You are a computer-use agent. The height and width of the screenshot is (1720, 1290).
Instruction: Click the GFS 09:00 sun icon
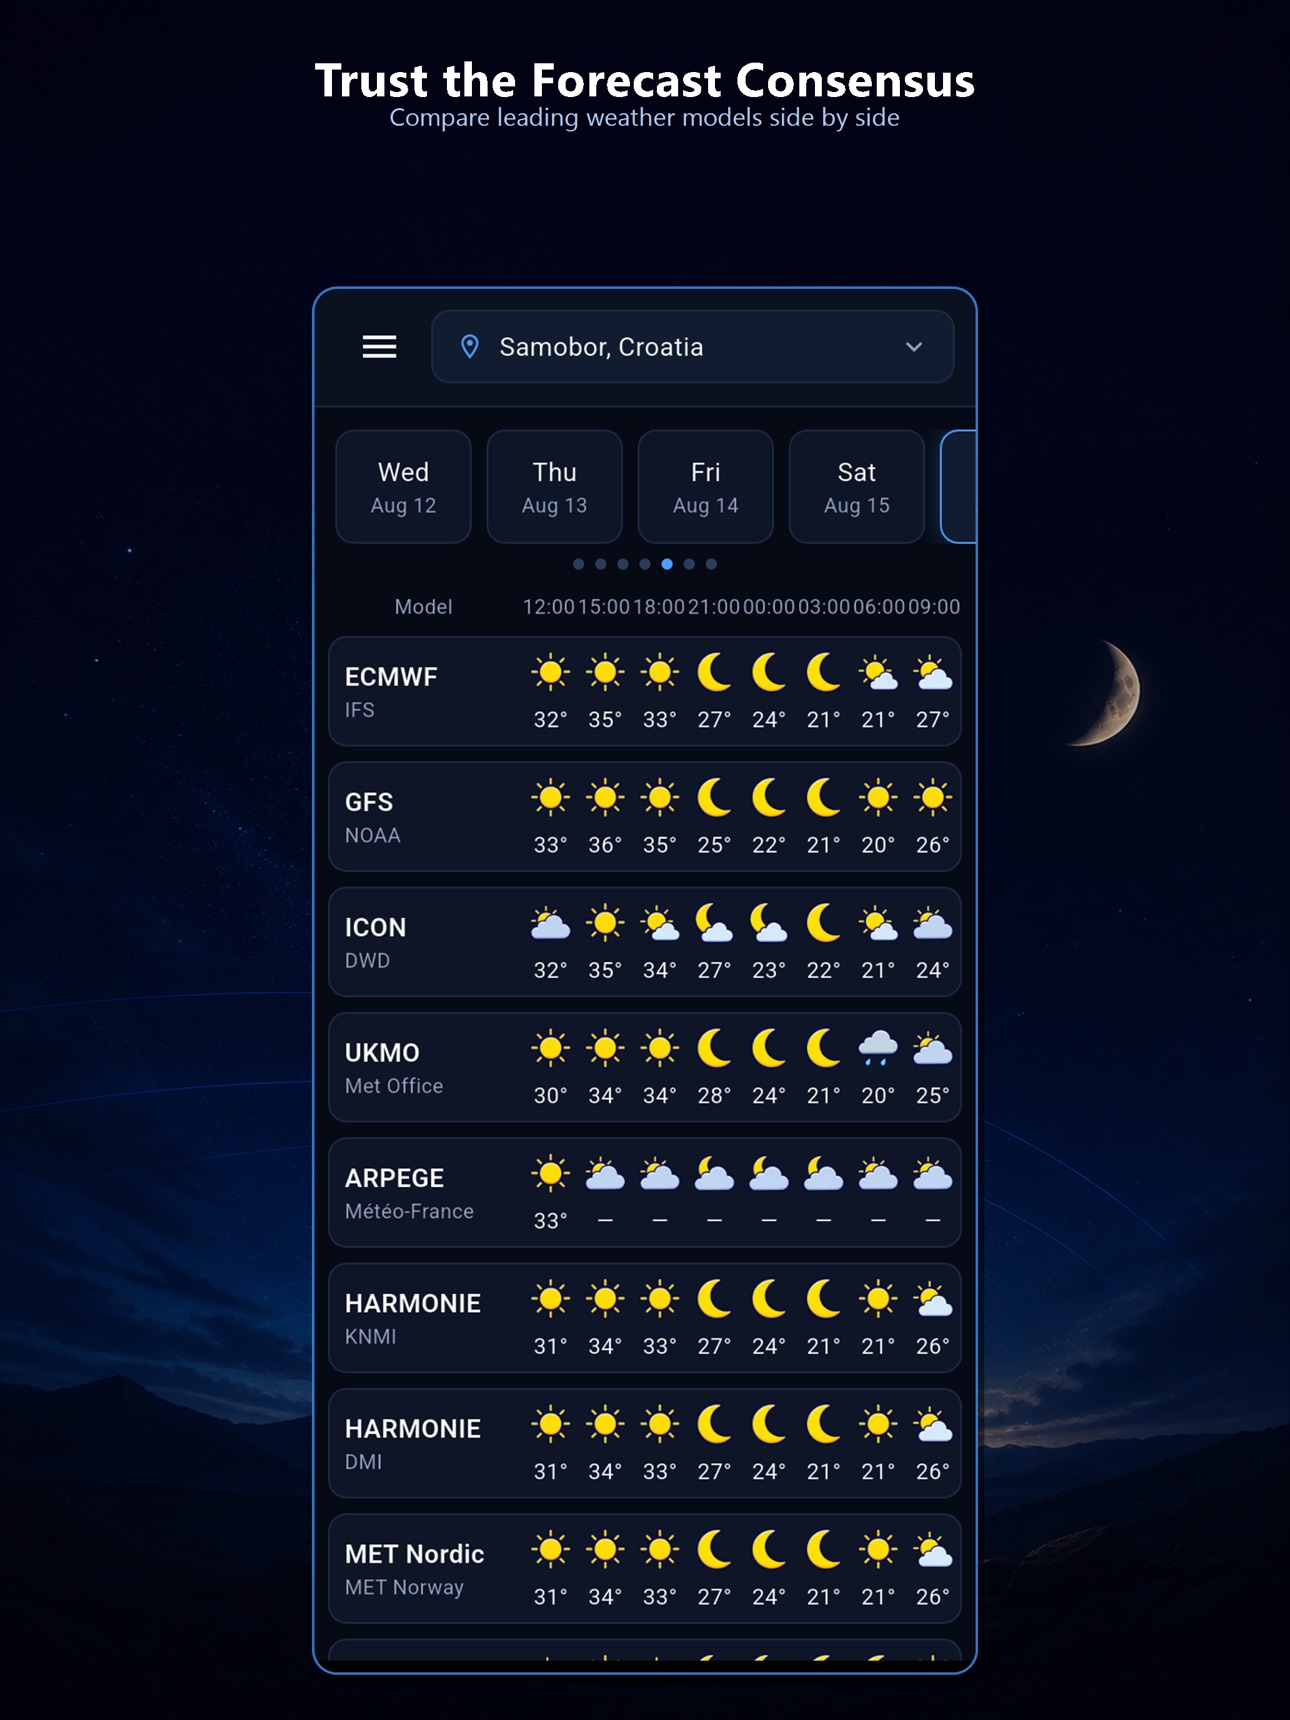(932, 798)
